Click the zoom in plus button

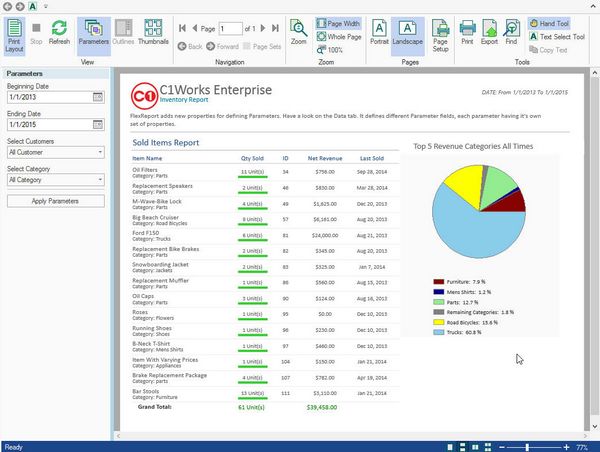(566, 447)
